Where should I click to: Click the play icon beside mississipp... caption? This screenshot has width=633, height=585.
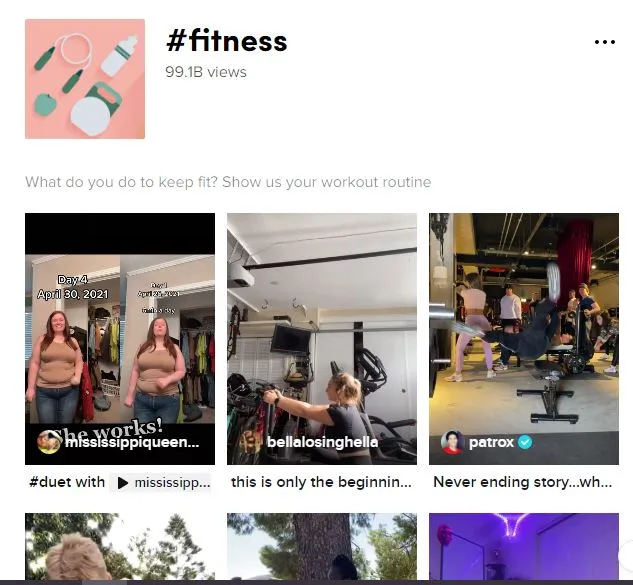(x=123, y=482)
